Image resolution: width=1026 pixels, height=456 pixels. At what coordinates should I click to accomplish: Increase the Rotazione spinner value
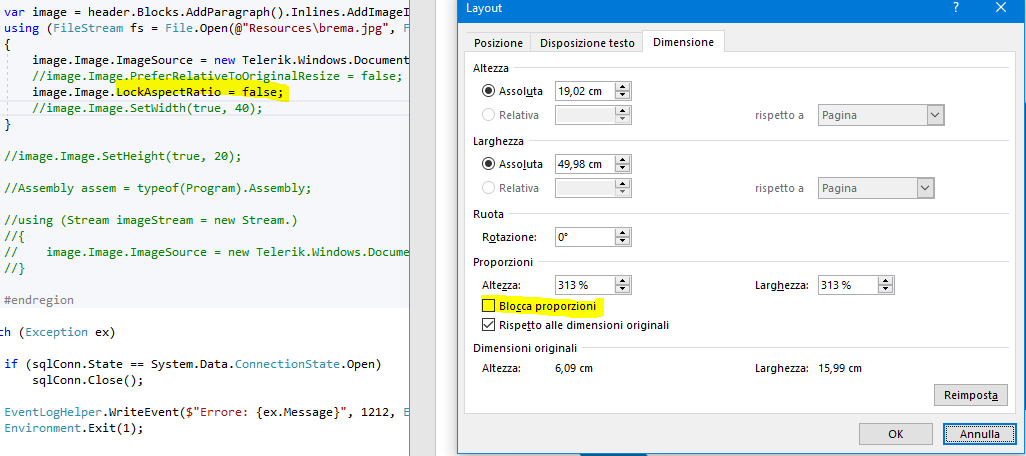tap(622, 232)
